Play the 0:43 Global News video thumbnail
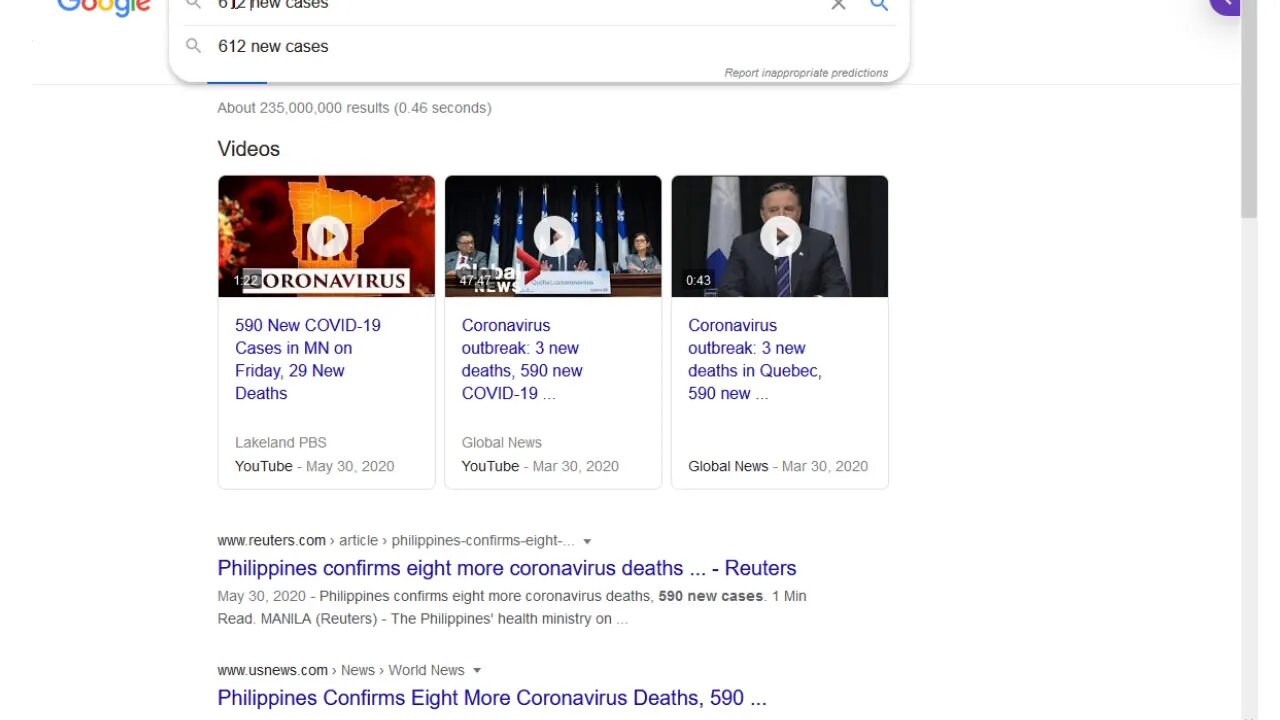1280x720 pixels. [780, 237]
